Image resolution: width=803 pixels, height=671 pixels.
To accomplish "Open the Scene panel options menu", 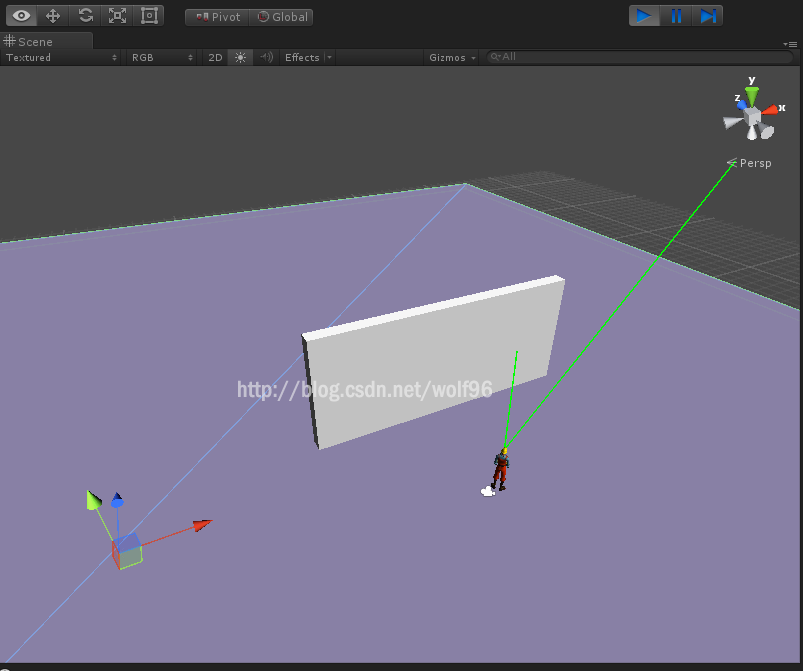I will [790, 45].
